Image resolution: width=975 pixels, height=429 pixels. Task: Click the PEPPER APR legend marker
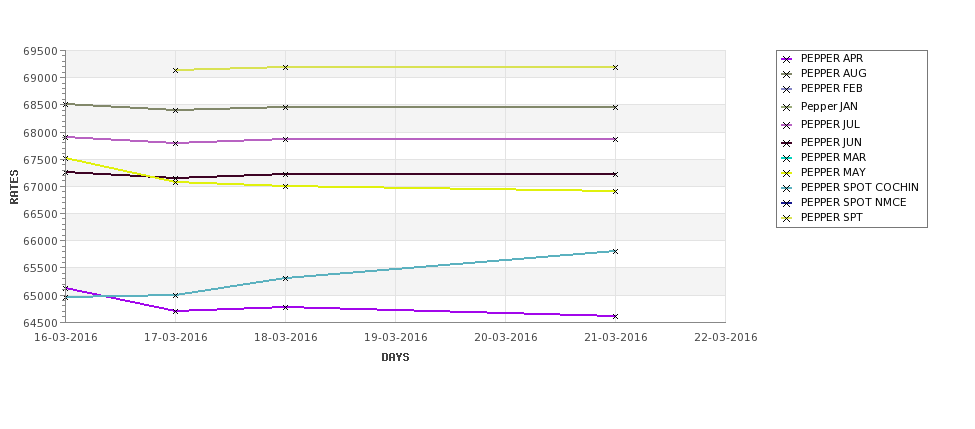[x=786, y=59]
